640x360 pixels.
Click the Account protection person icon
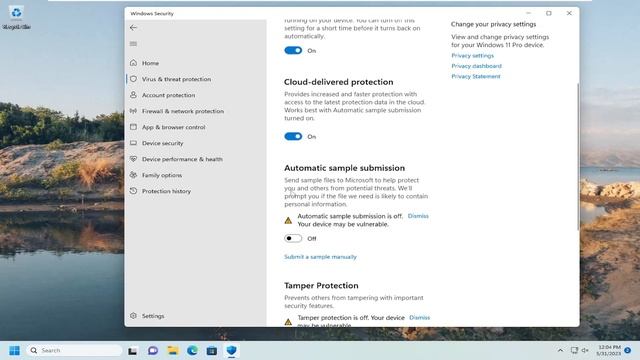coord(133,95)
